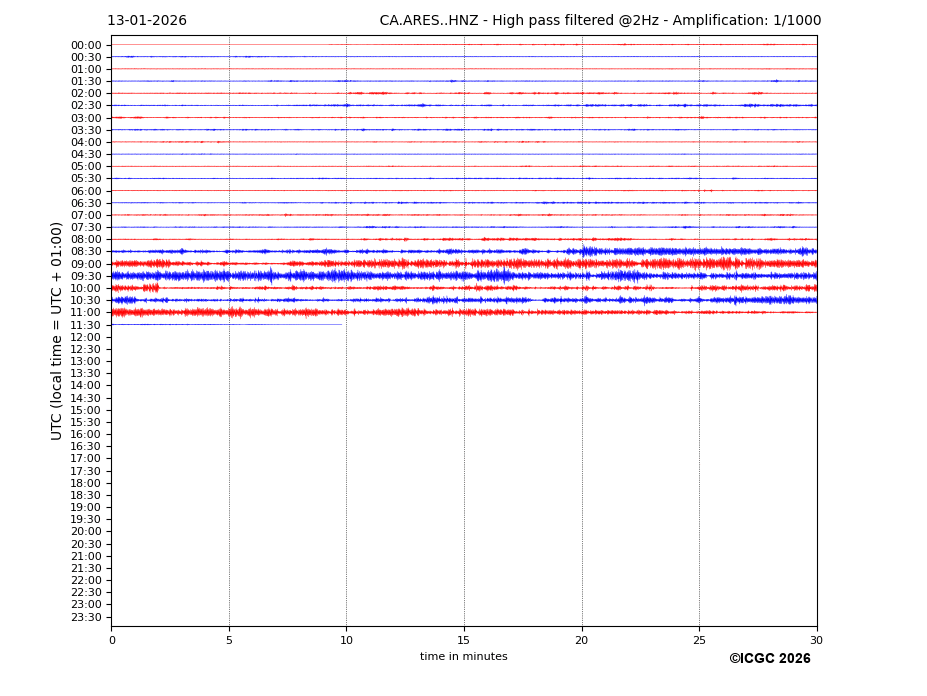Click the 15 minute x-axis tick label
This screenshot has width=927, height=696.
[x=464, y=641]
